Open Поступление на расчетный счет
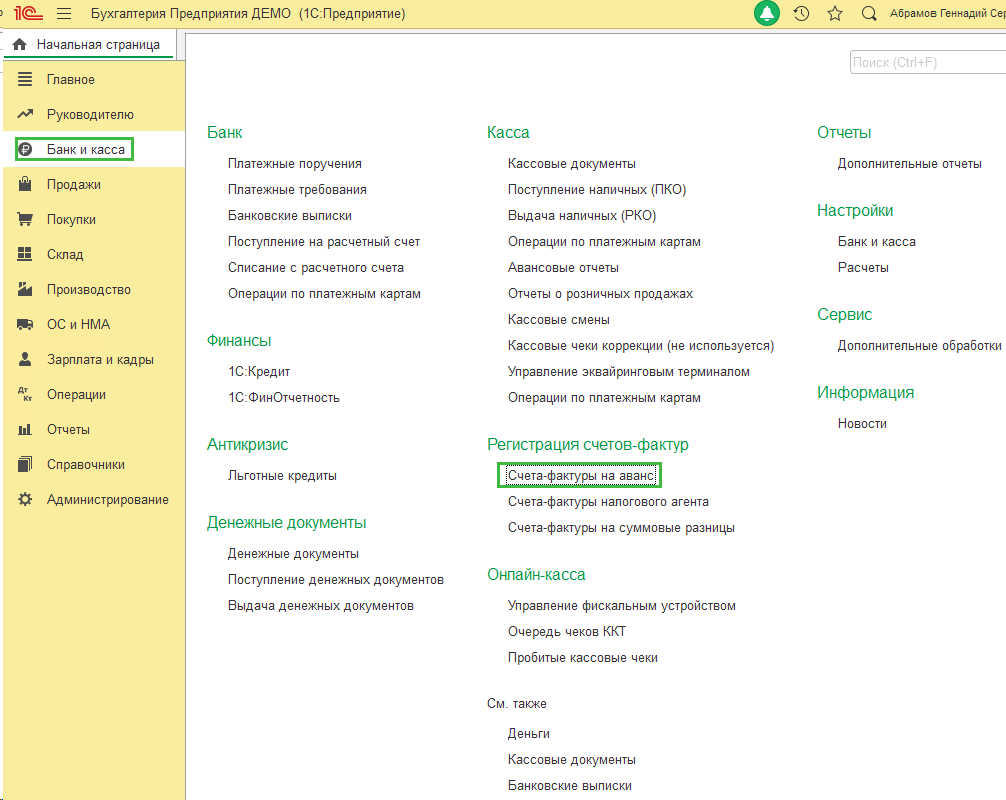This screenshot has height=800, width=1006. click(324, 242)
